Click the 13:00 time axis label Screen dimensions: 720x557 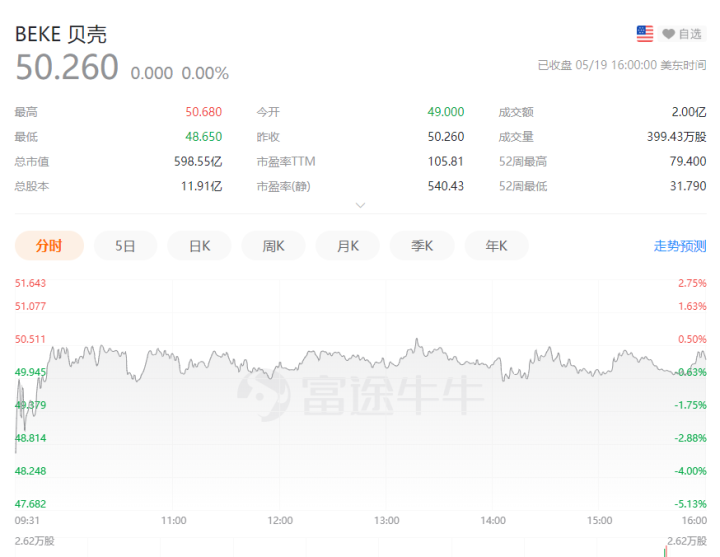coord(386,520)
